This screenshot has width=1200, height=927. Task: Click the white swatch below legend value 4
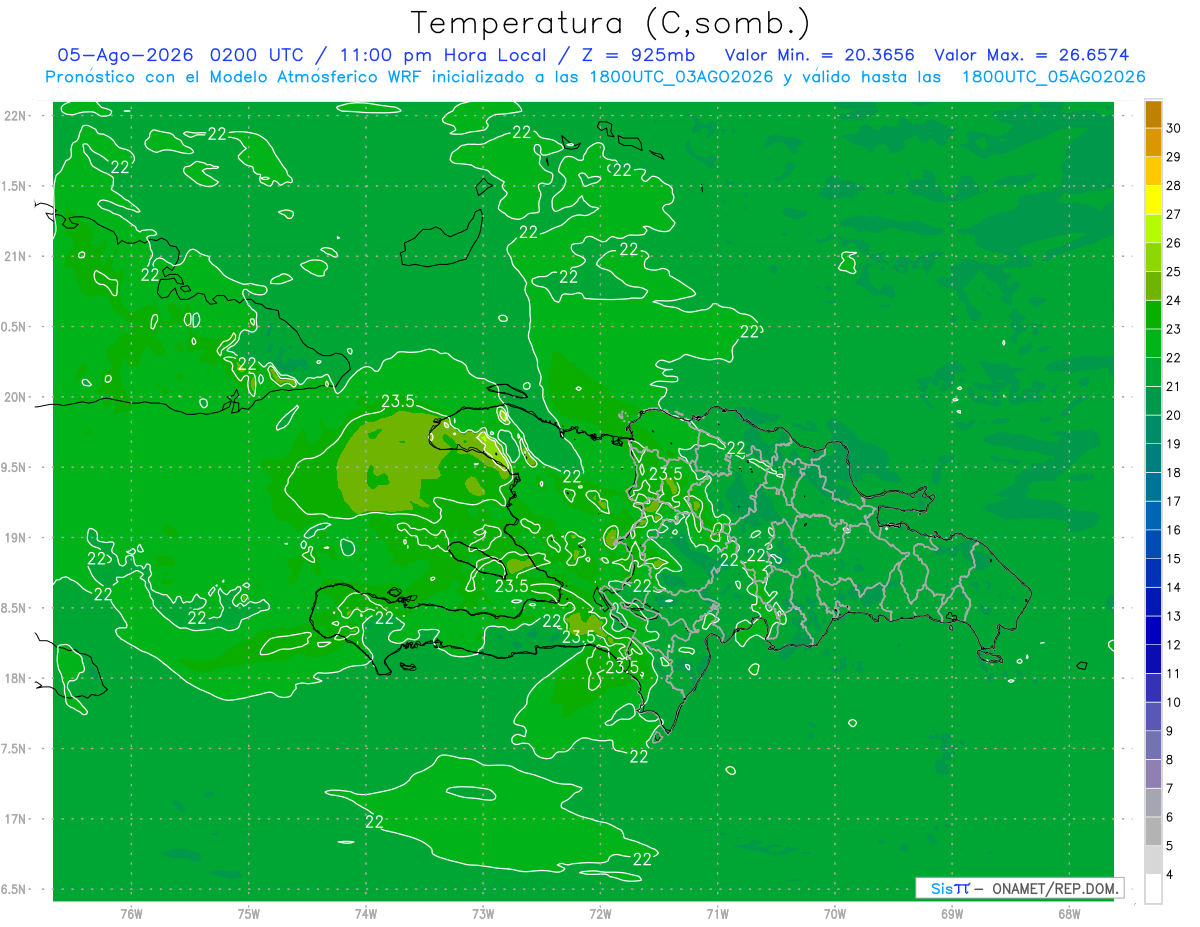tap(1153, 889)
